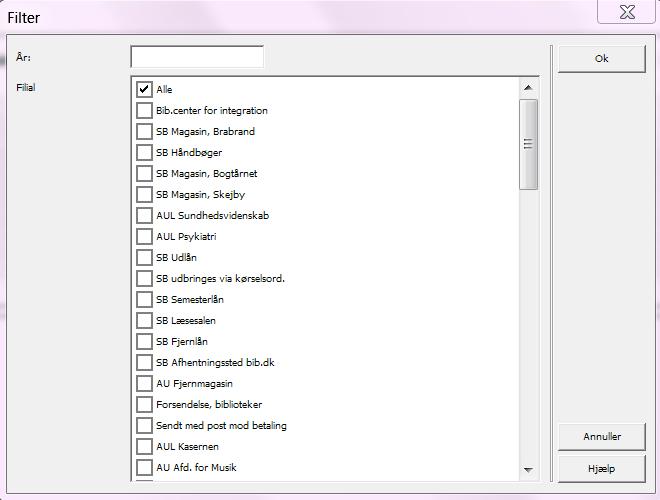This screenshot has height=500, width=660.
Task: Enable SB Udlån checkbox
Action: [144, 258]
